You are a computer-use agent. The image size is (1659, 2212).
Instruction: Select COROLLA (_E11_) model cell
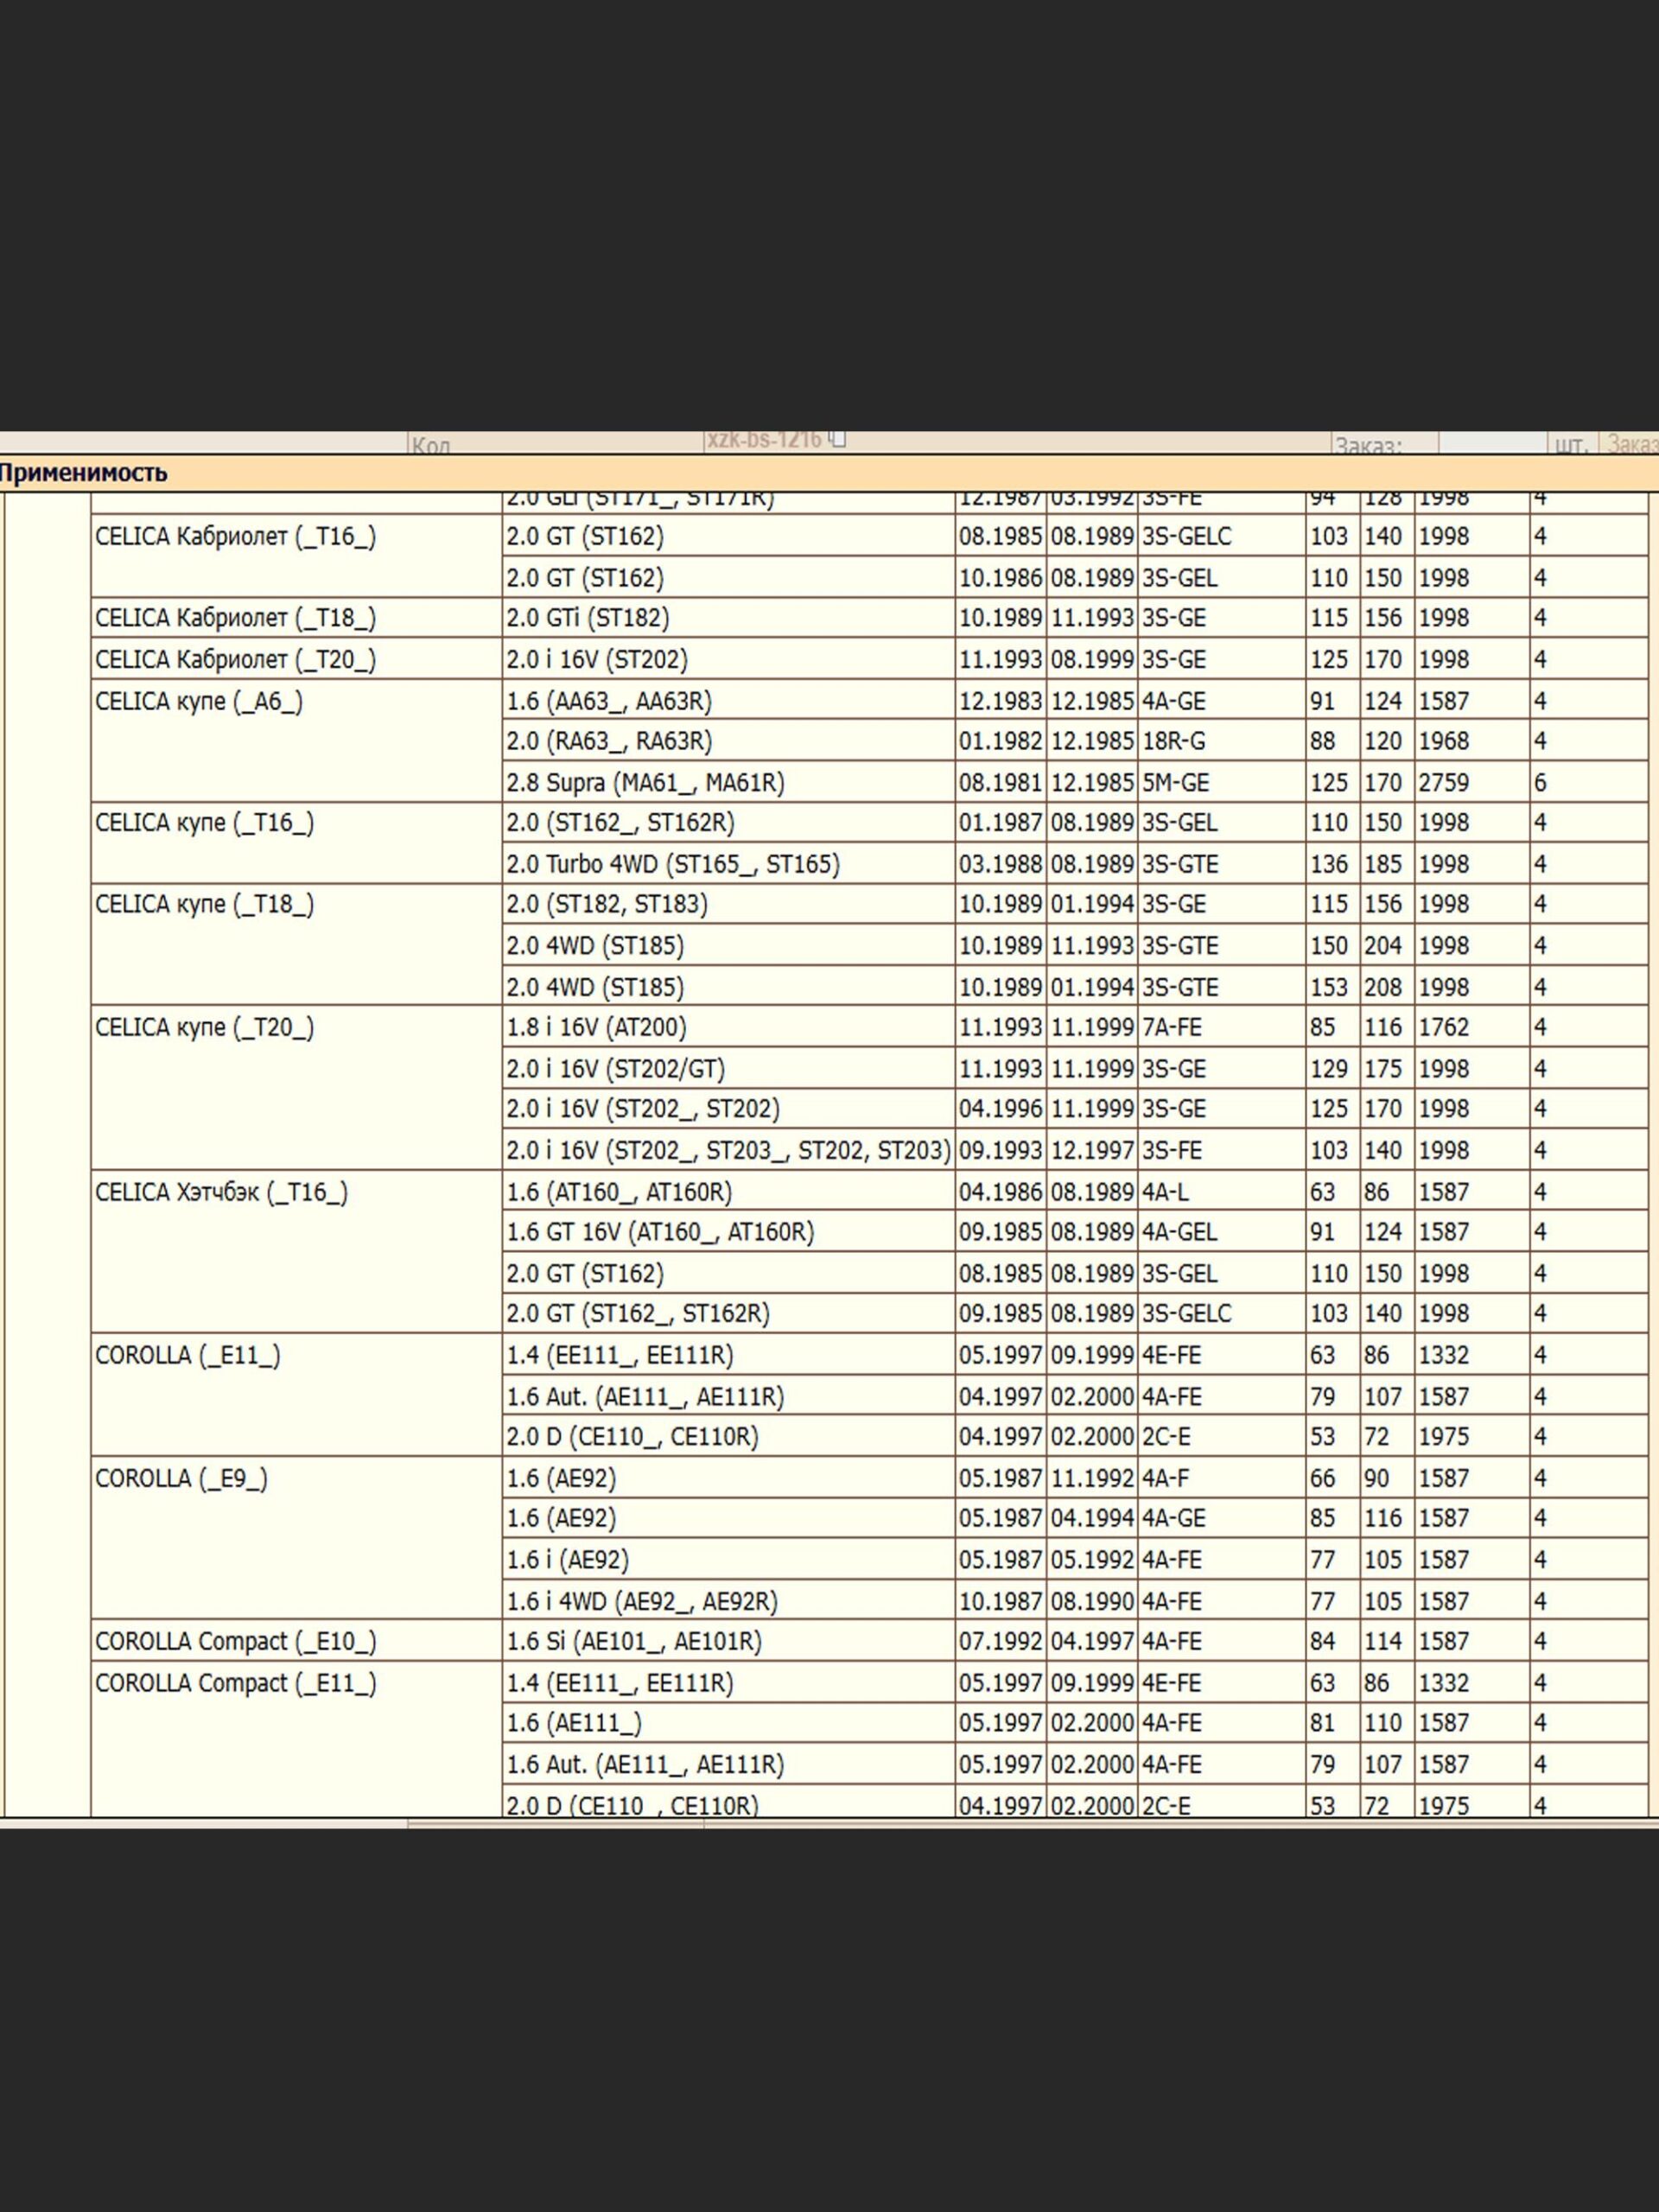coord(188,1356)
